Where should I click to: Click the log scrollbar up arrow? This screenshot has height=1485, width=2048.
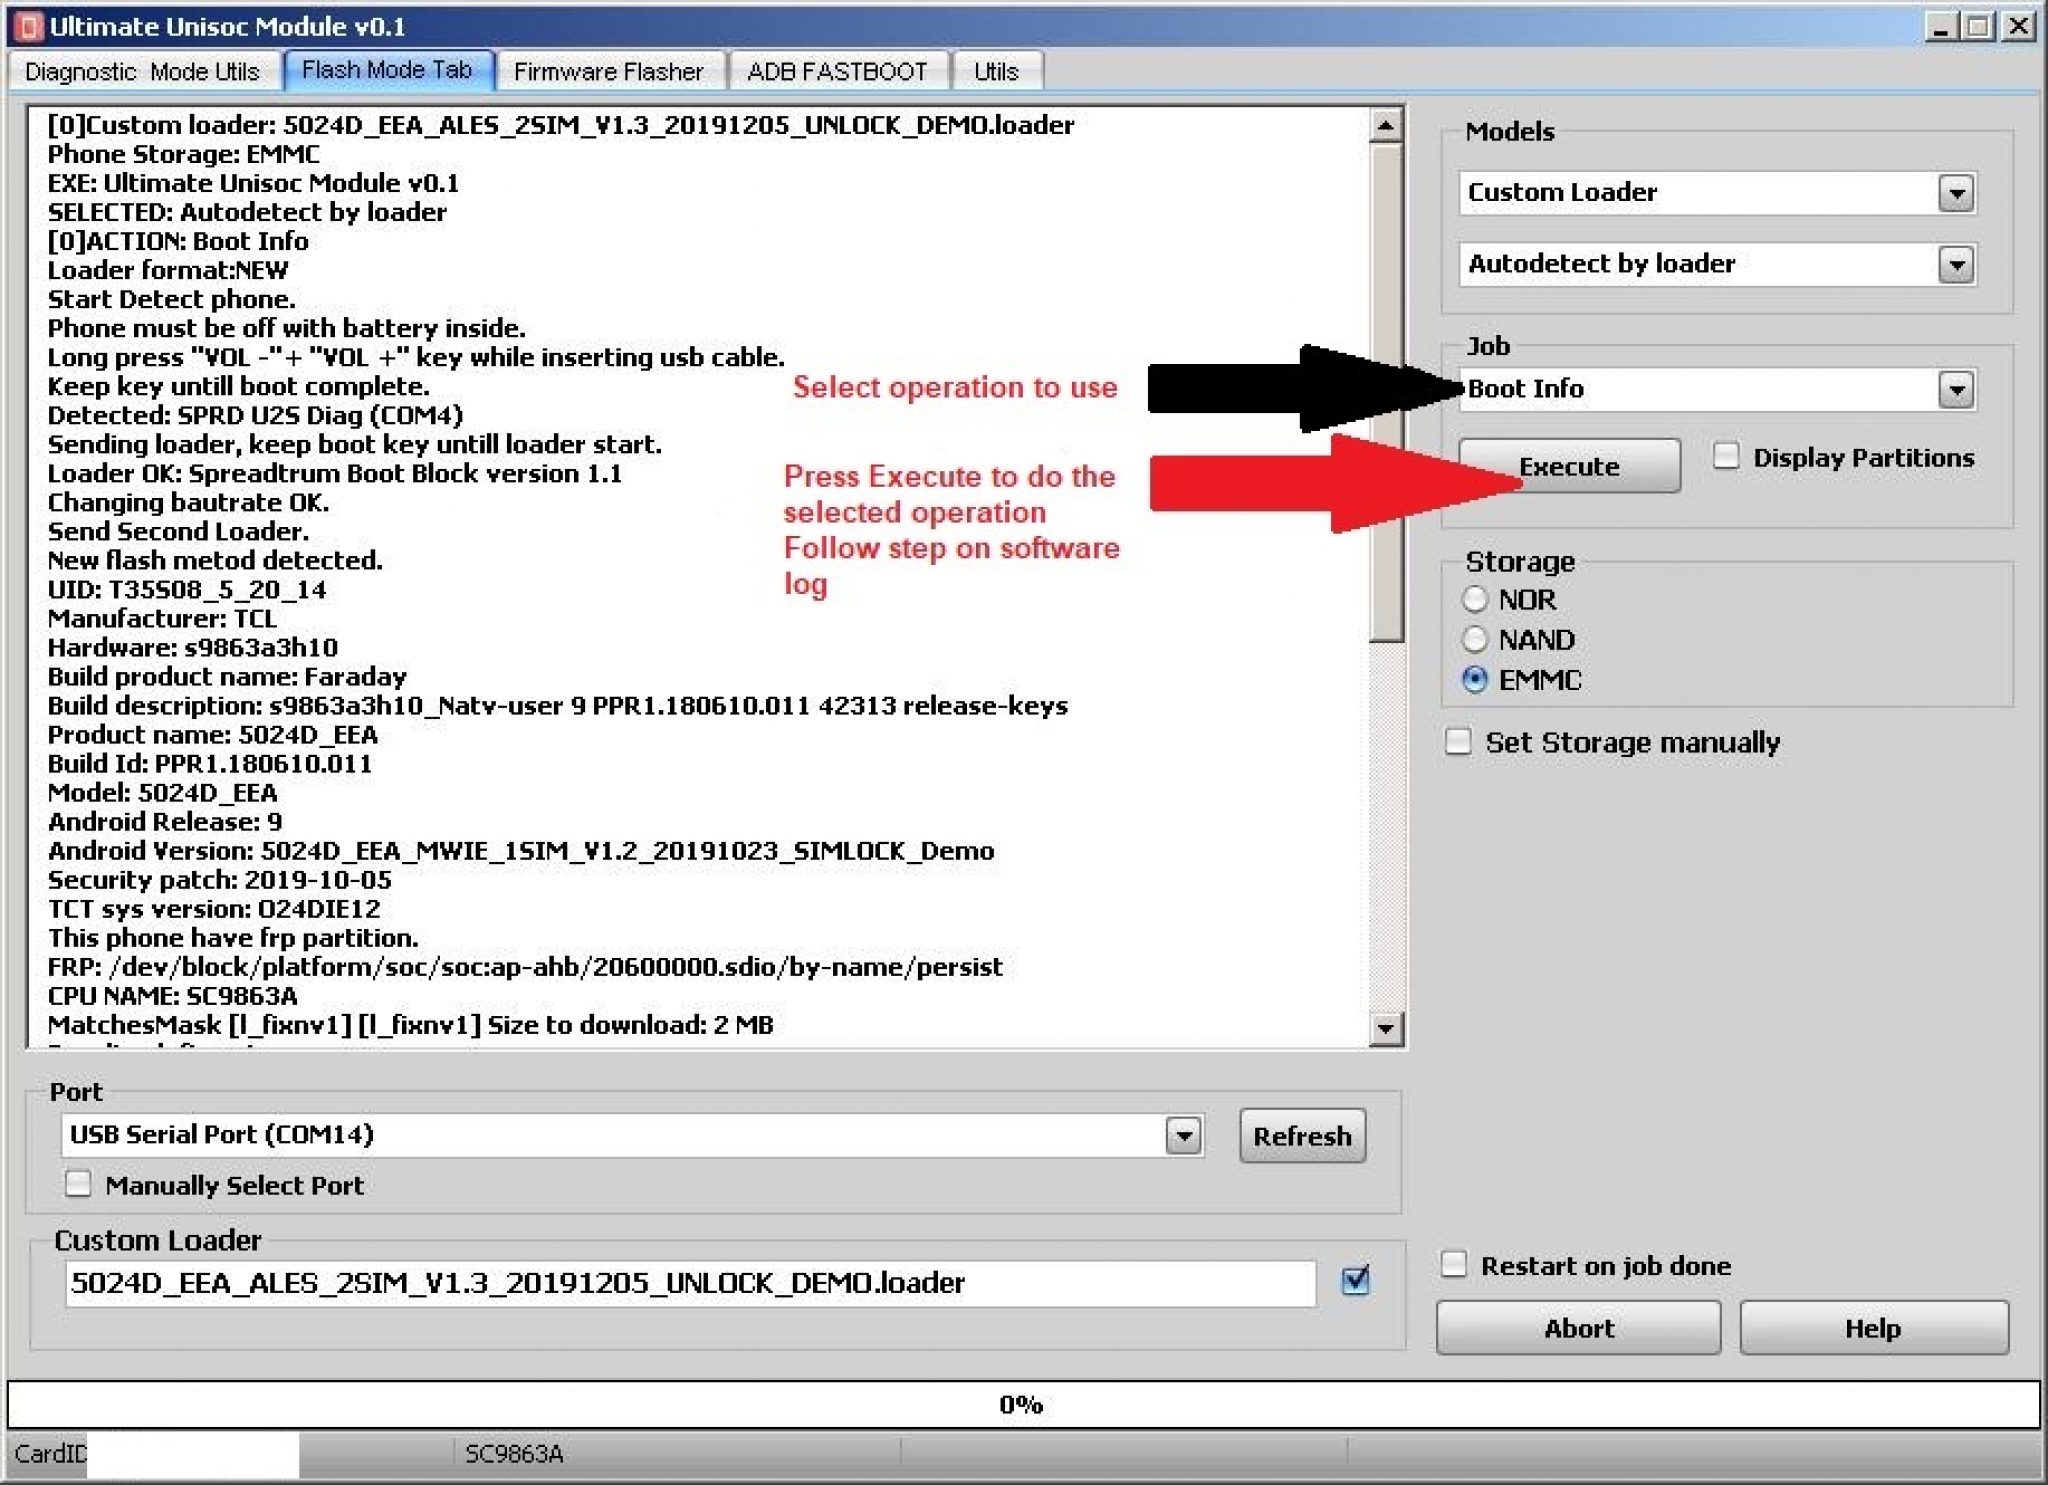tap(1386, 125)
